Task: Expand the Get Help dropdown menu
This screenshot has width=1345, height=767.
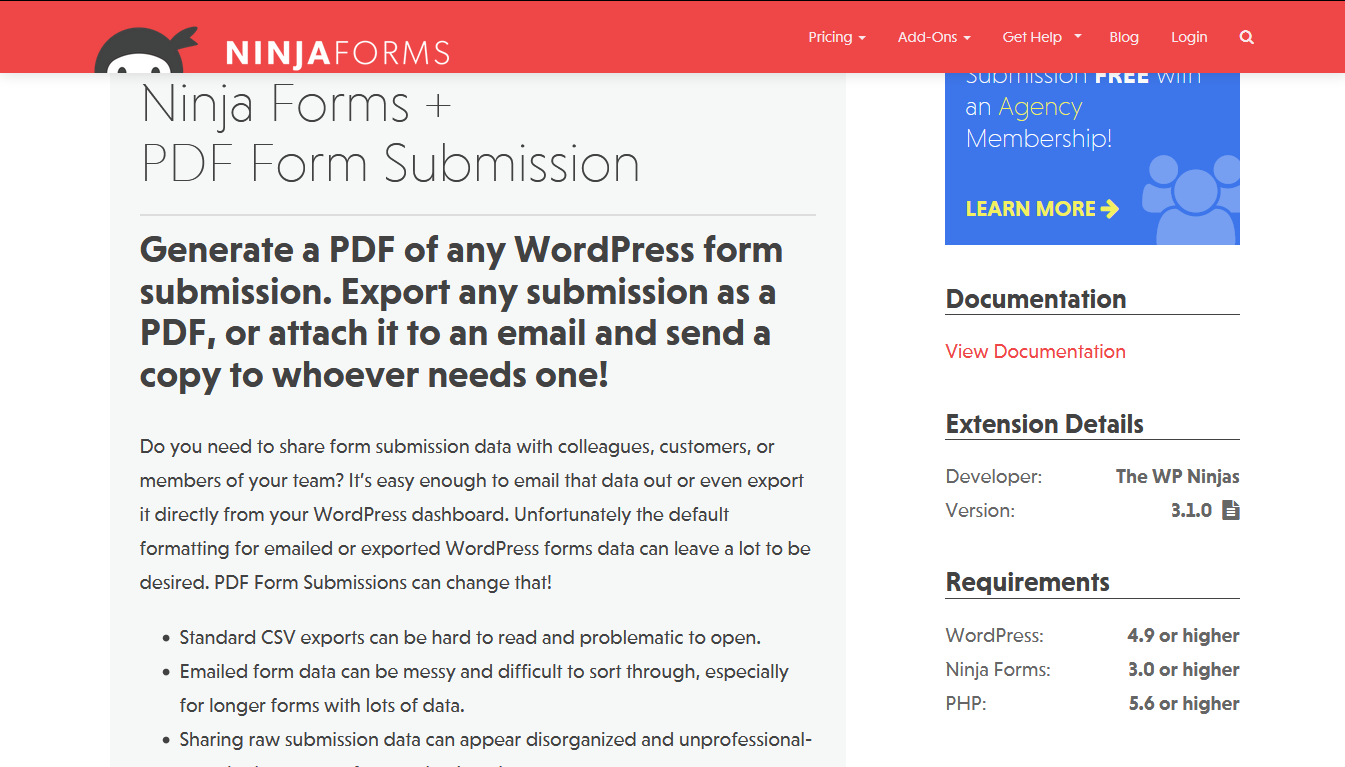Action: click(x=1042, y=37)
